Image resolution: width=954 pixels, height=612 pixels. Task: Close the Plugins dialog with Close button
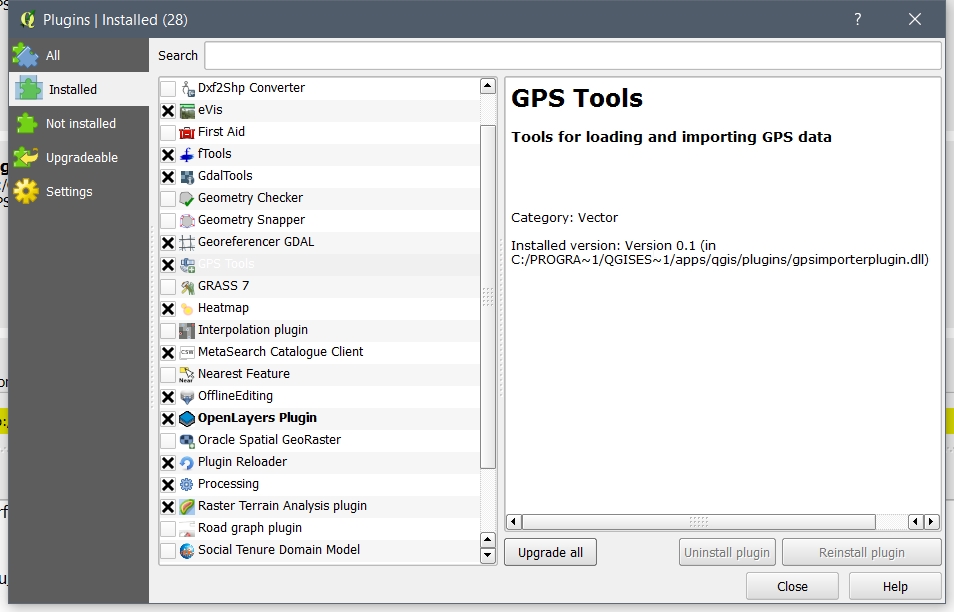point(792,586)
